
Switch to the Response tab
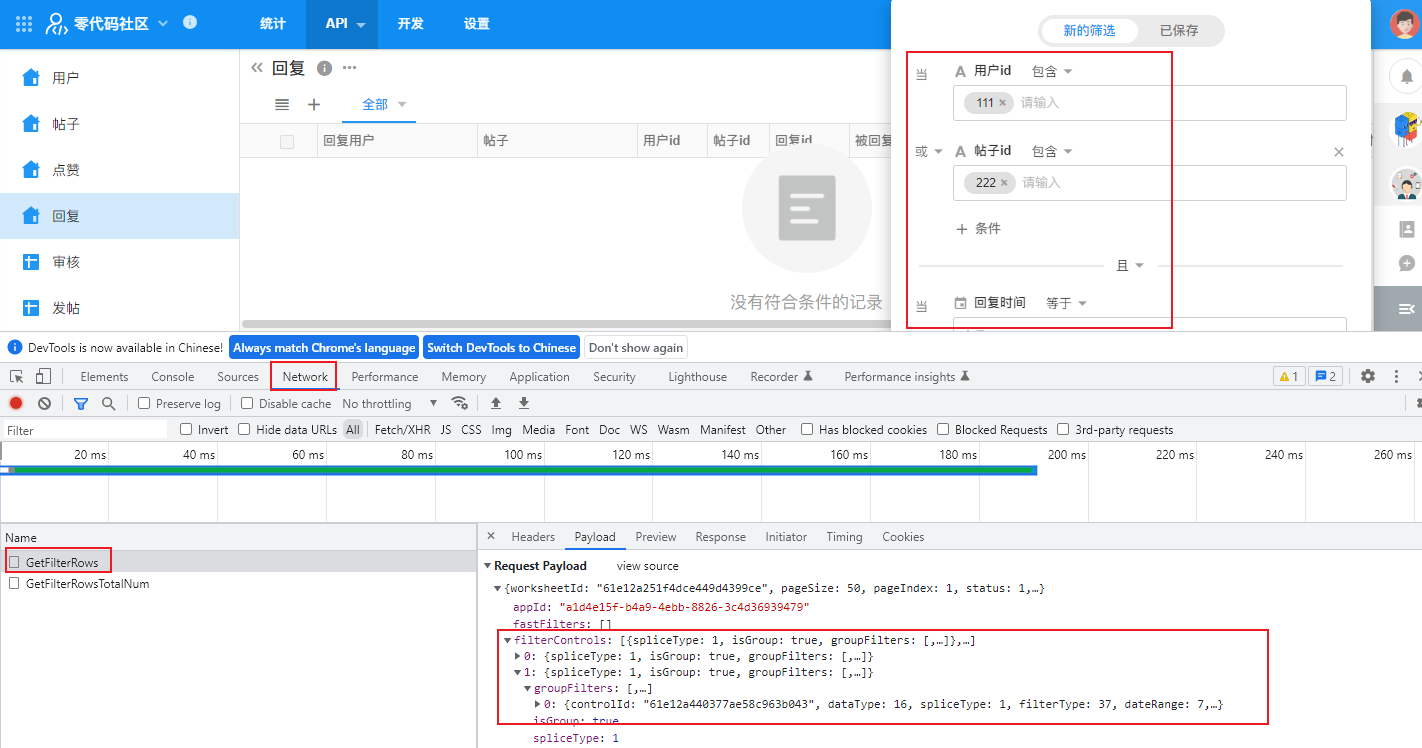pyautogui.click(x=720, y=537)
